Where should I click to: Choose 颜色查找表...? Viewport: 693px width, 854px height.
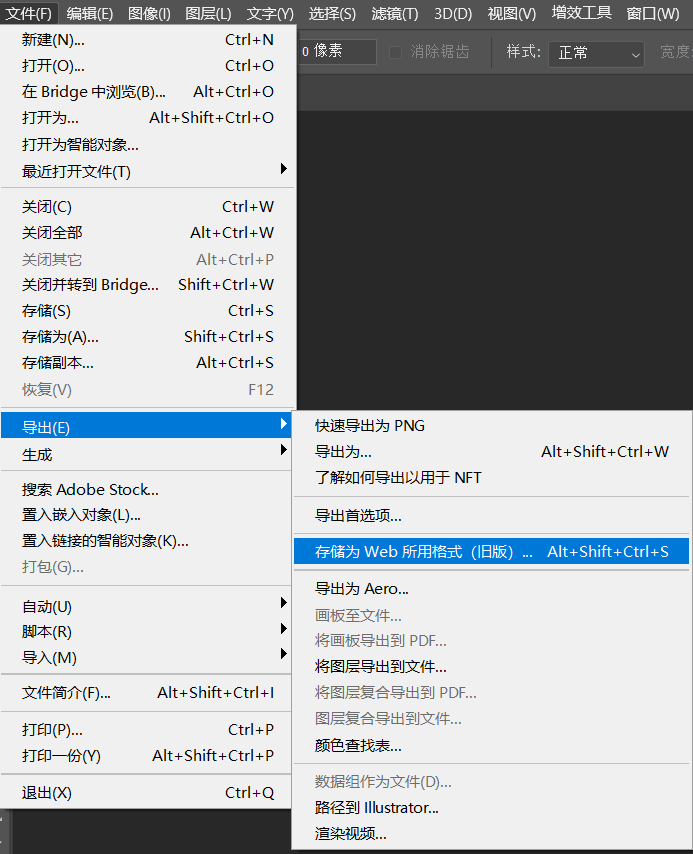pos(491,746)
